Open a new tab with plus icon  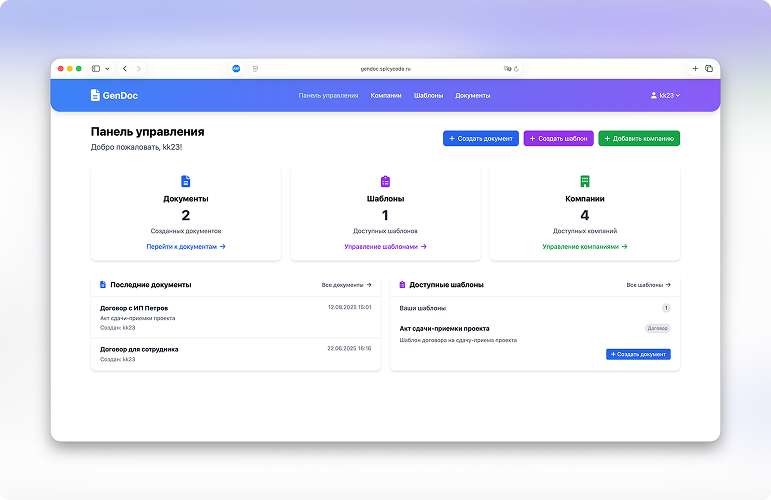[695, 68]
